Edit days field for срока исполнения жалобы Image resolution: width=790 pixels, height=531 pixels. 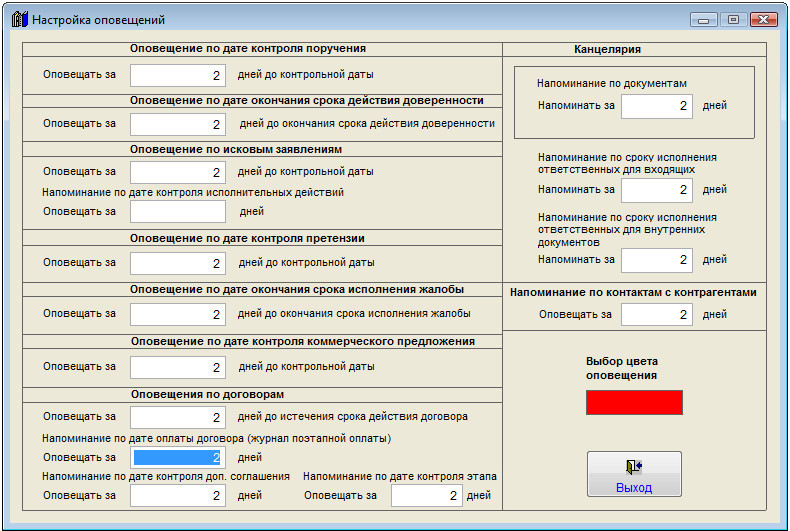[x=178, y=314]
